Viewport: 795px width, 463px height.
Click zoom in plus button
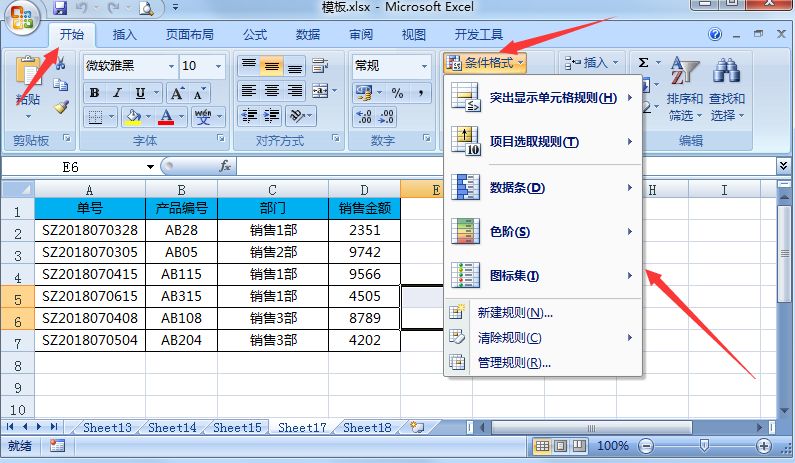763,446
